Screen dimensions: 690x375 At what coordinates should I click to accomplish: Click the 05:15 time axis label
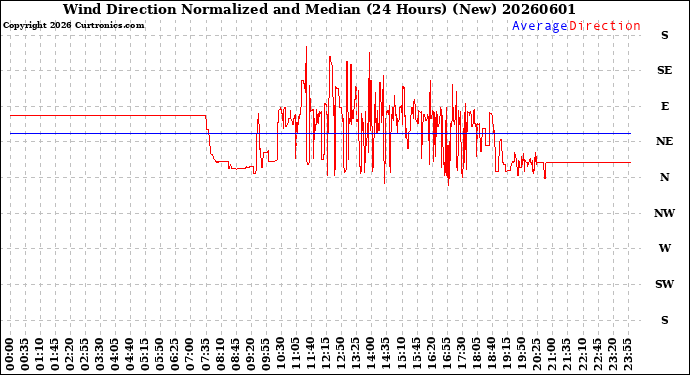click(145, 355)
